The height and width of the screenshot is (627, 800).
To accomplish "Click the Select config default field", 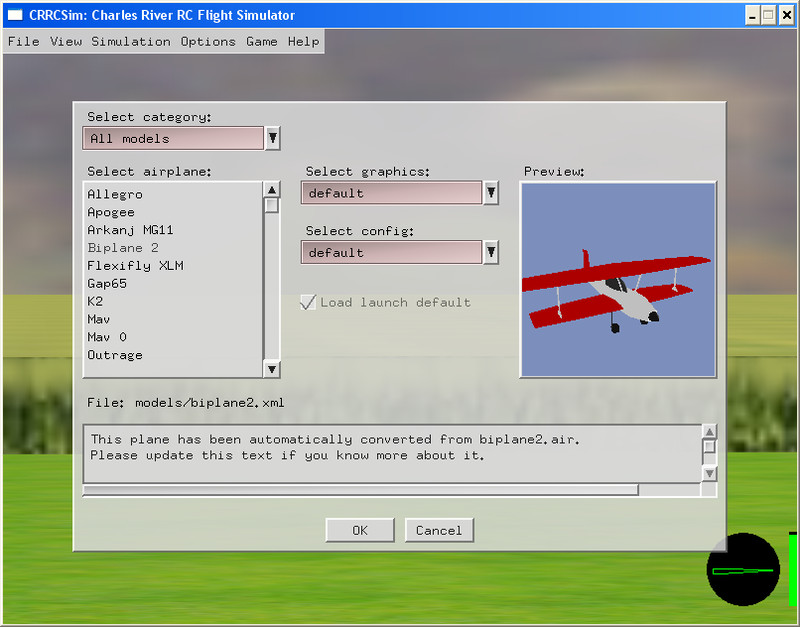I will pos(391,252).
